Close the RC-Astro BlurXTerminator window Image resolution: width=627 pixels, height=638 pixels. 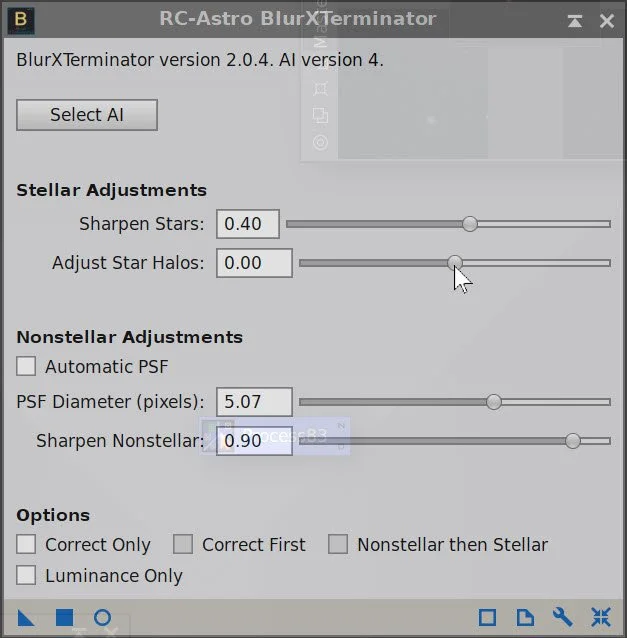606,21
